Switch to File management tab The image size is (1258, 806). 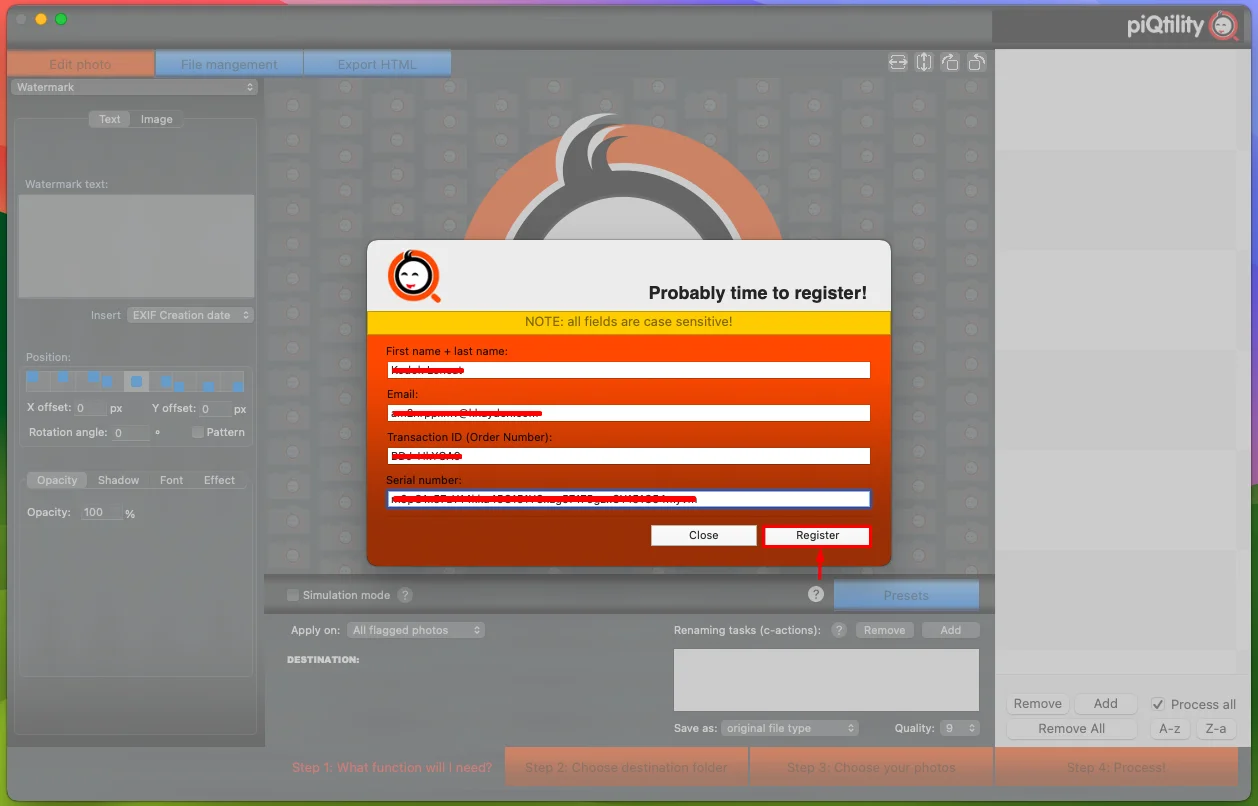(x=229, y=64)
